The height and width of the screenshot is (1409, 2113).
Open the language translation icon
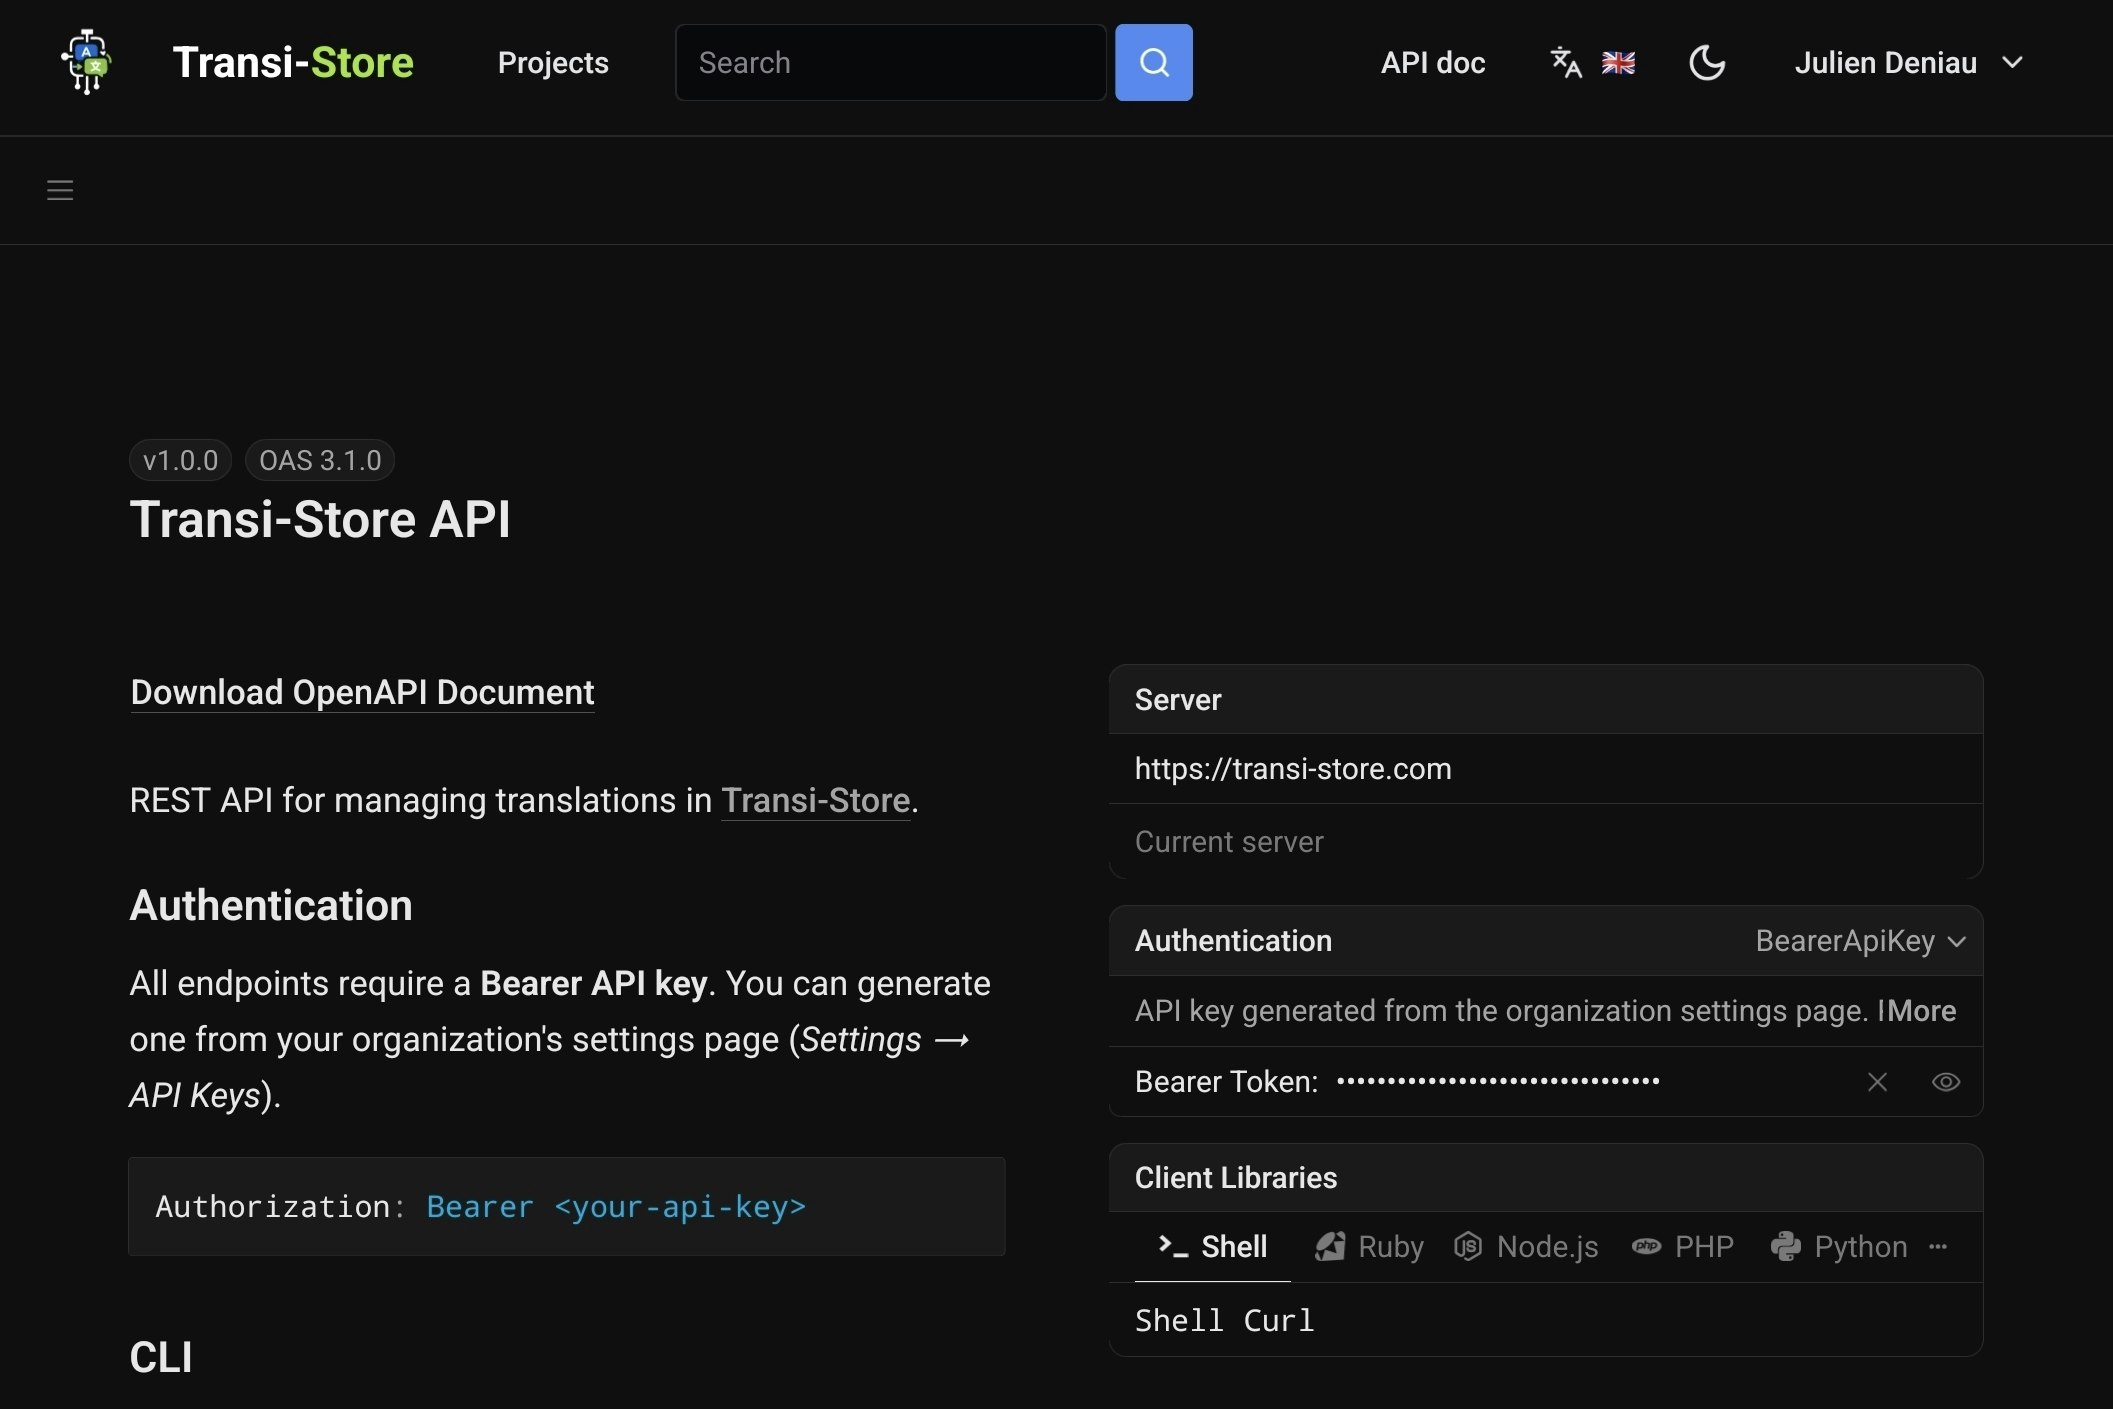(1565, 62)
